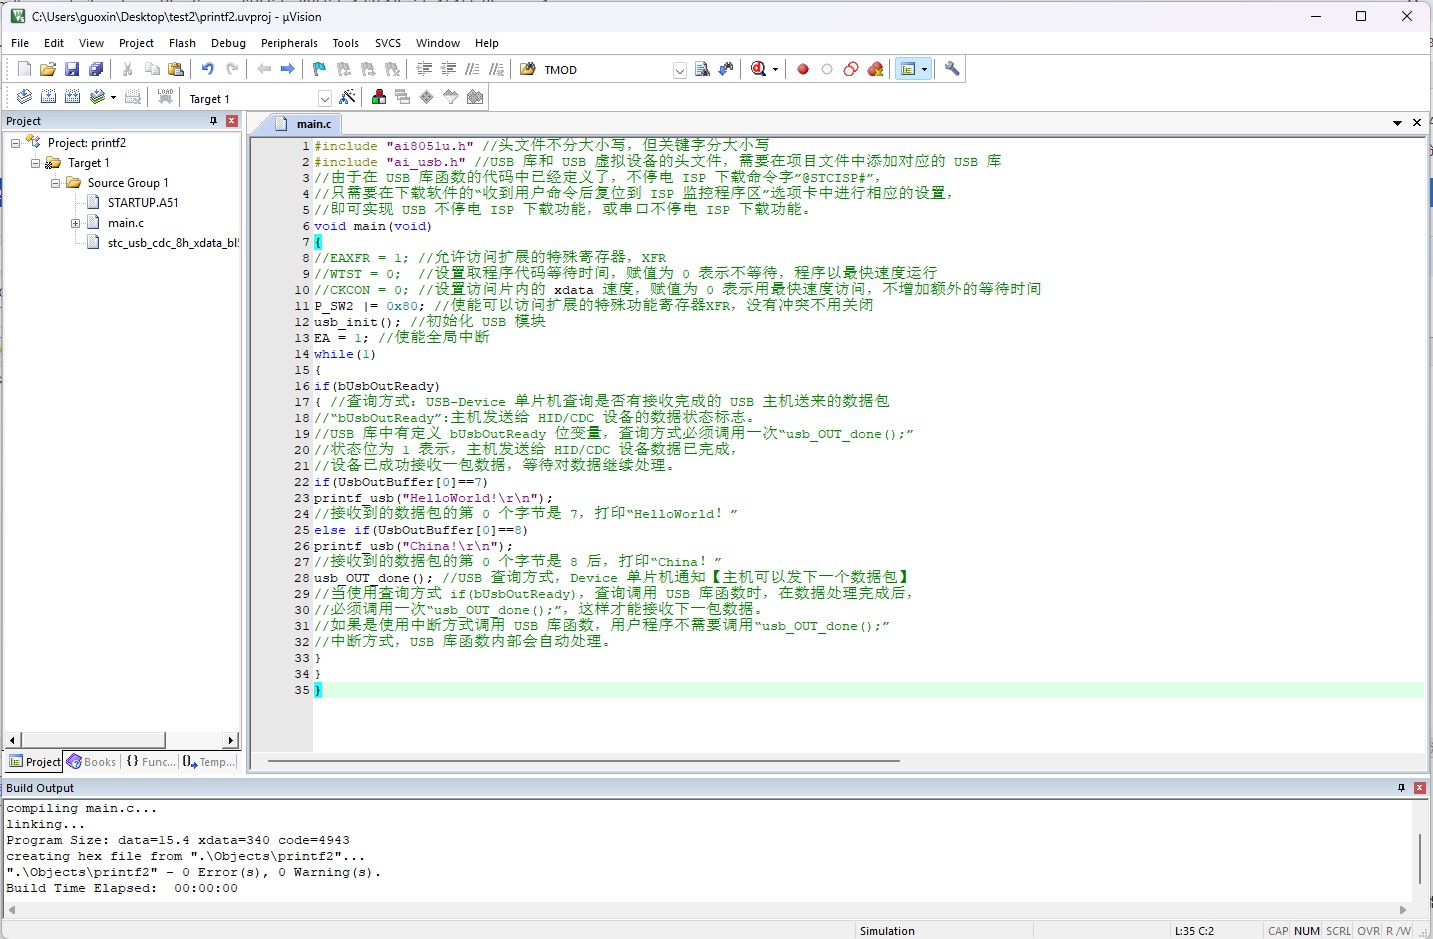1433x939 pixels.
Task: Click Build Output vertical scrollbar
Action: point(1419,857)
